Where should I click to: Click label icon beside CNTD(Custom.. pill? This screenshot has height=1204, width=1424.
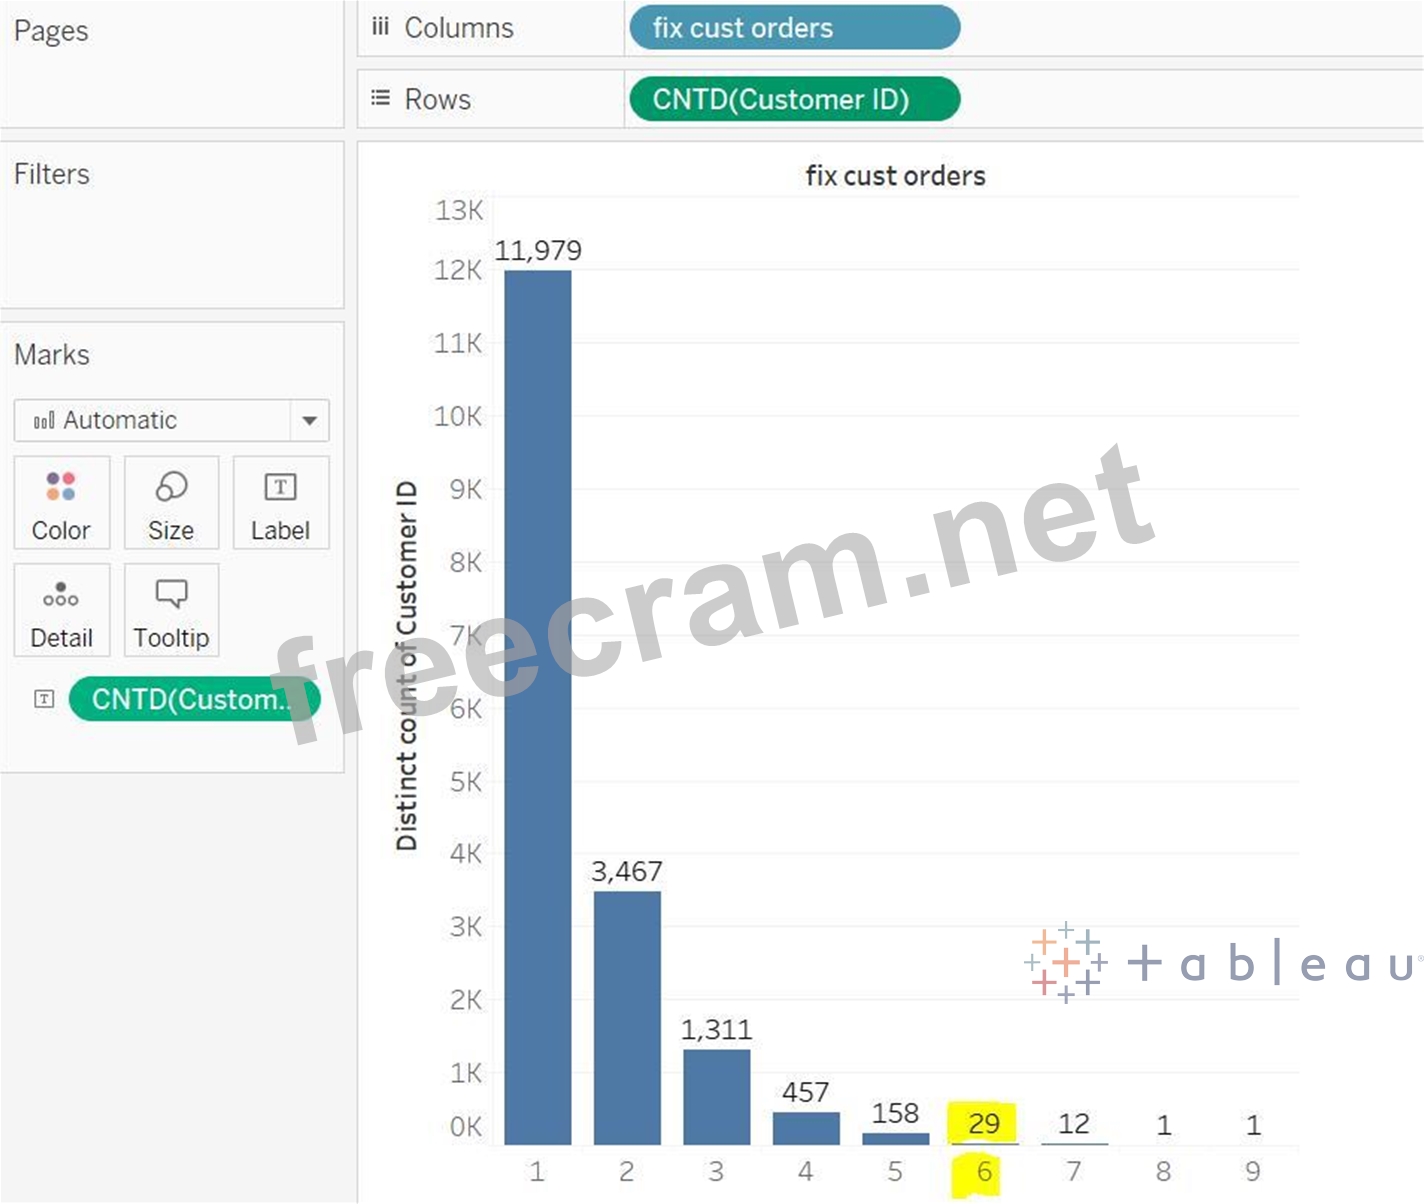point(44,699)
